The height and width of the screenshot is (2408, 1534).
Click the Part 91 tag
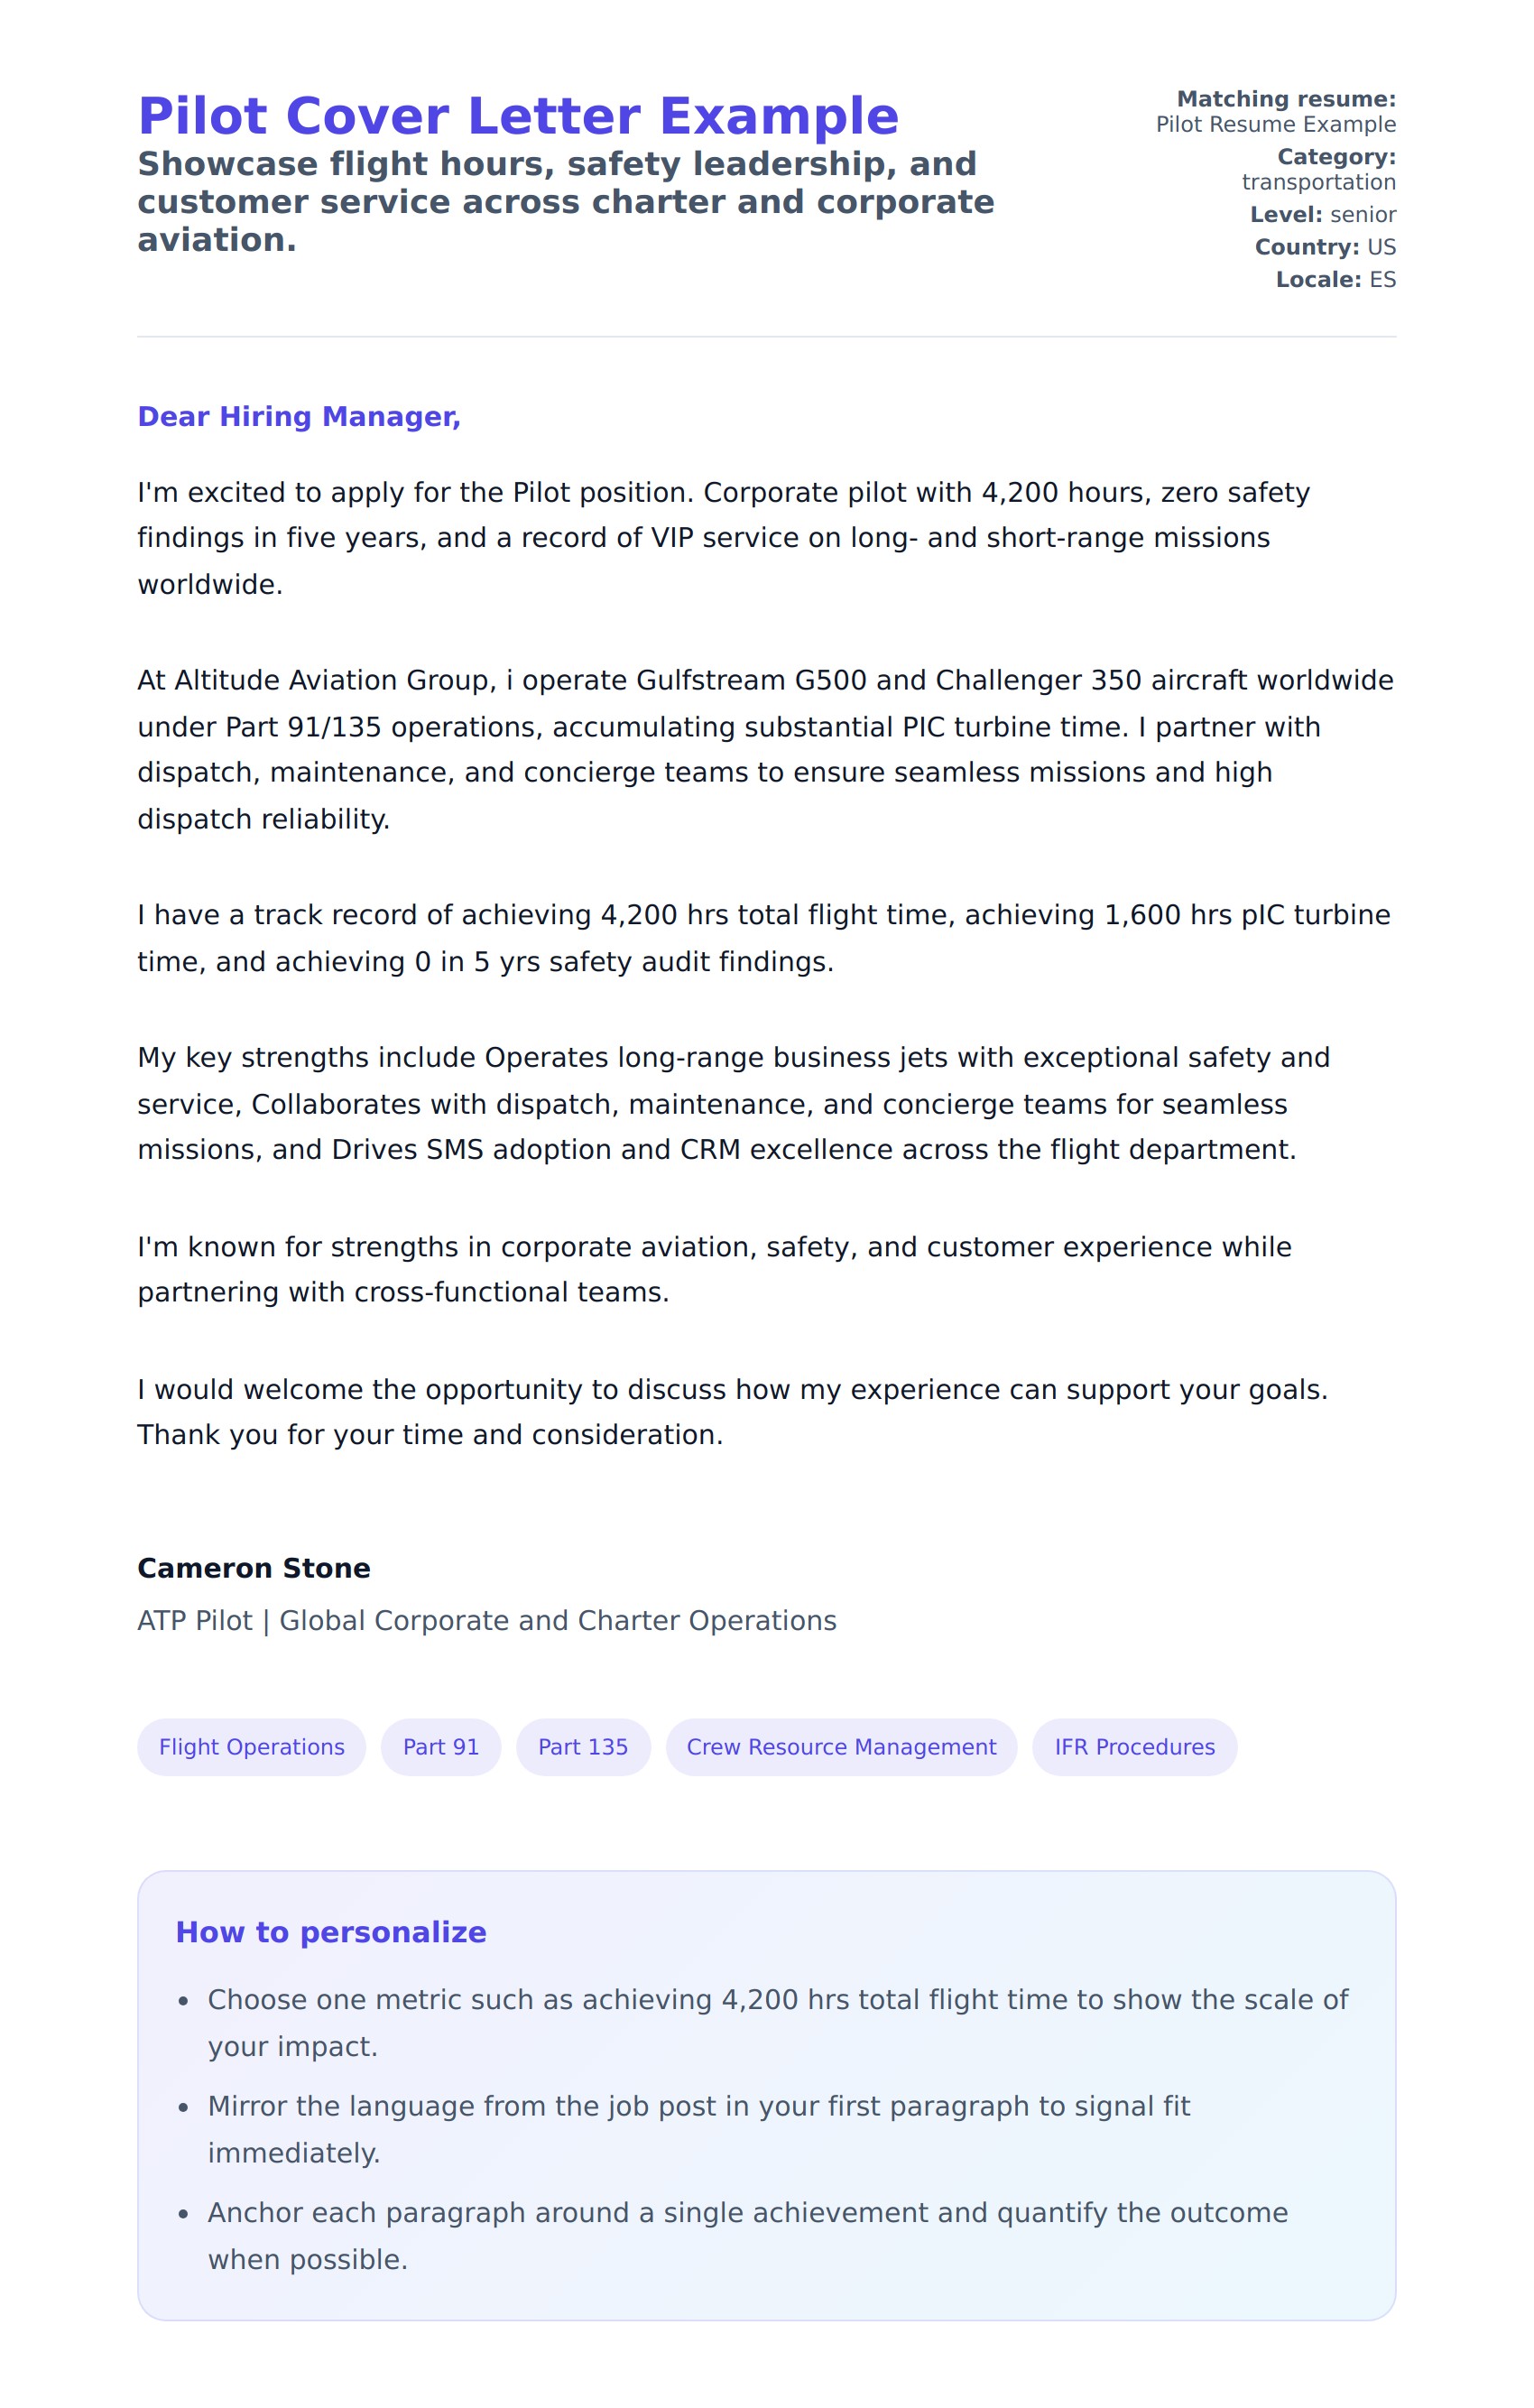click(x=440, y=1747)
